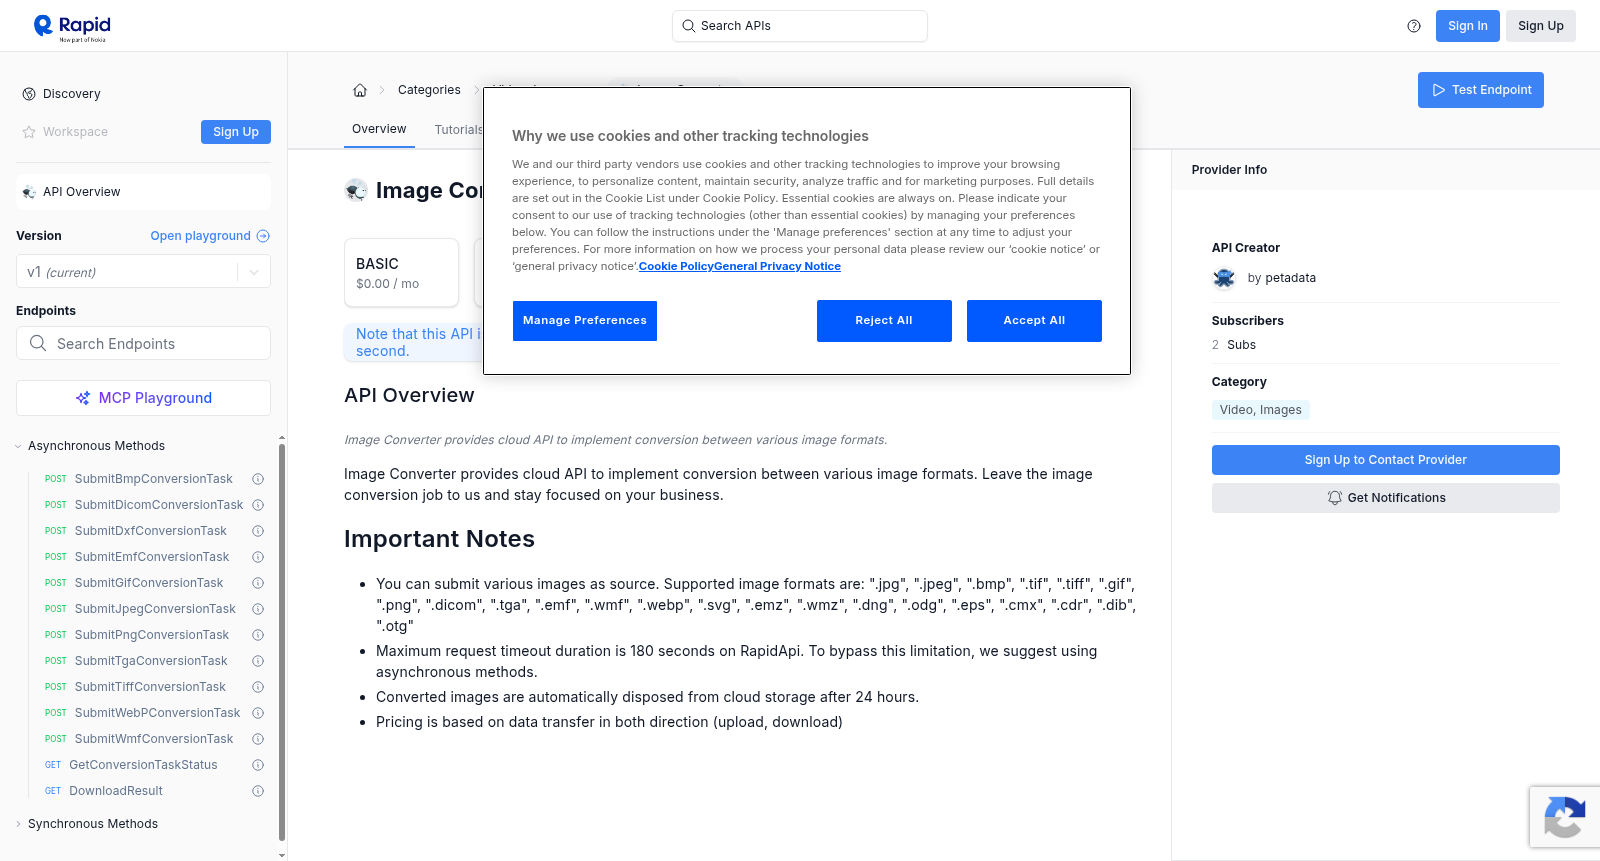Viewport: 1600px width, 861px height.
Task: Click the Image Converter API logo
Action: point(356,190)
